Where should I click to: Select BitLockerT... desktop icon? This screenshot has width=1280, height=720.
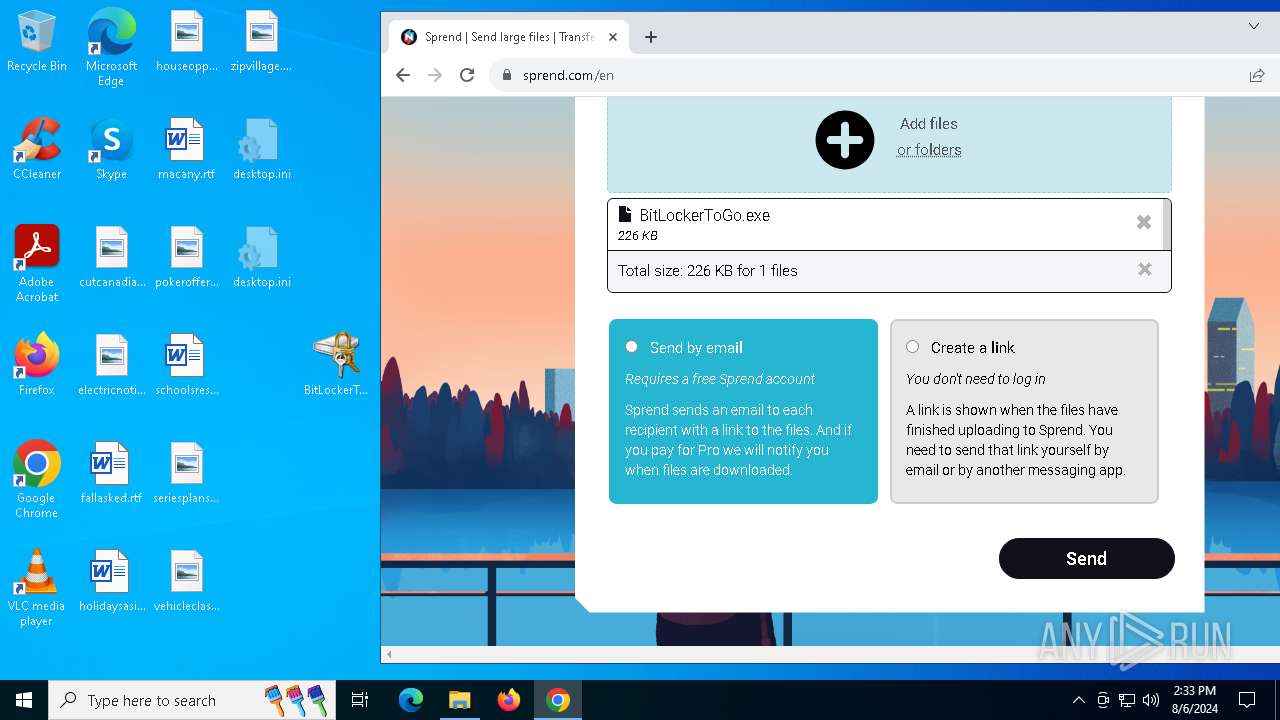(336, 364)
